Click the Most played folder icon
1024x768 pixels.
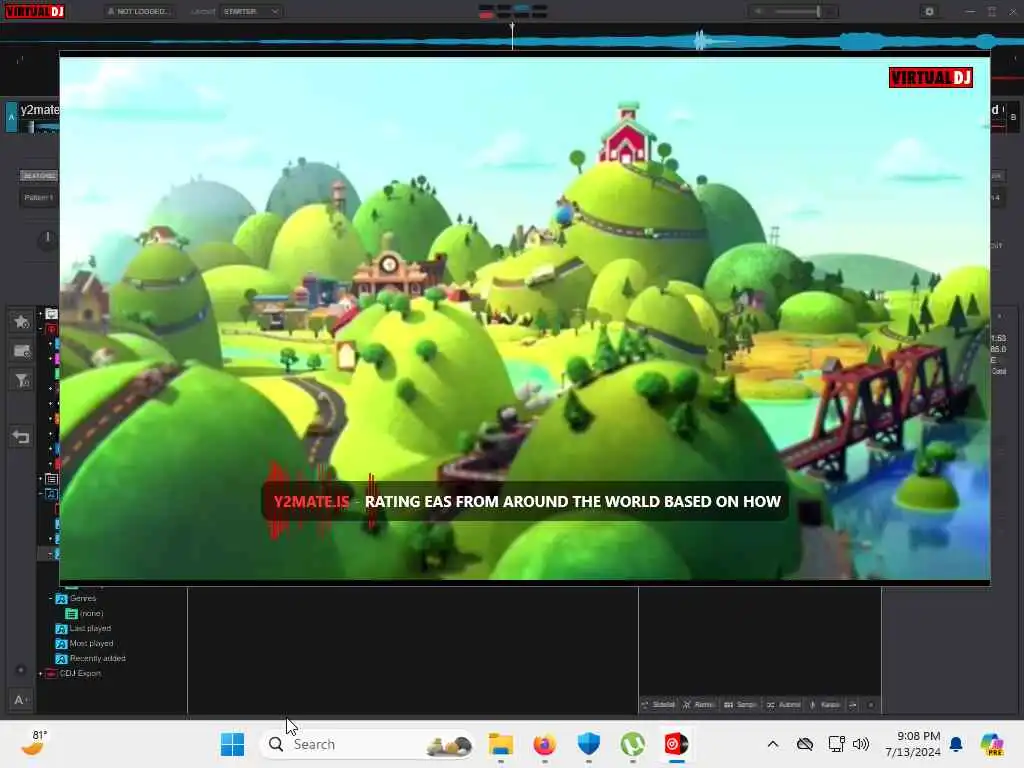(61, 644)
